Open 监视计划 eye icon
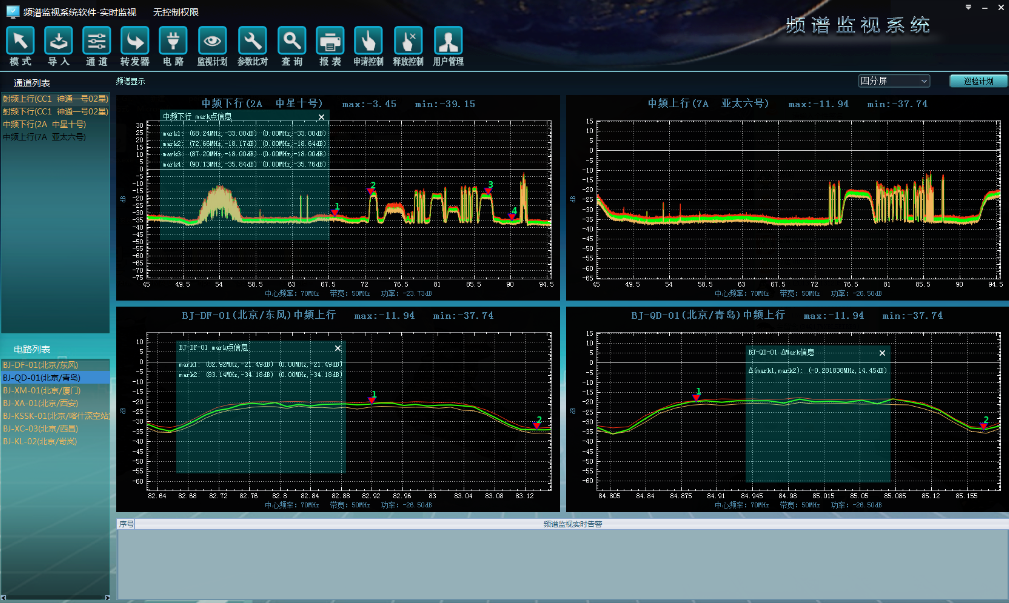 pos(211,41)
